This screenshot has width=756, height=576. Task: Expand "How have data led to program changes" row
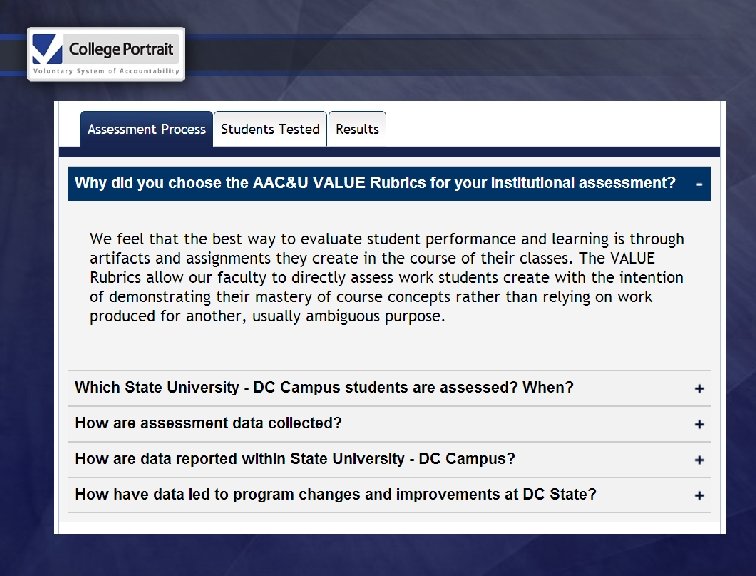click(x=335, y=494)
